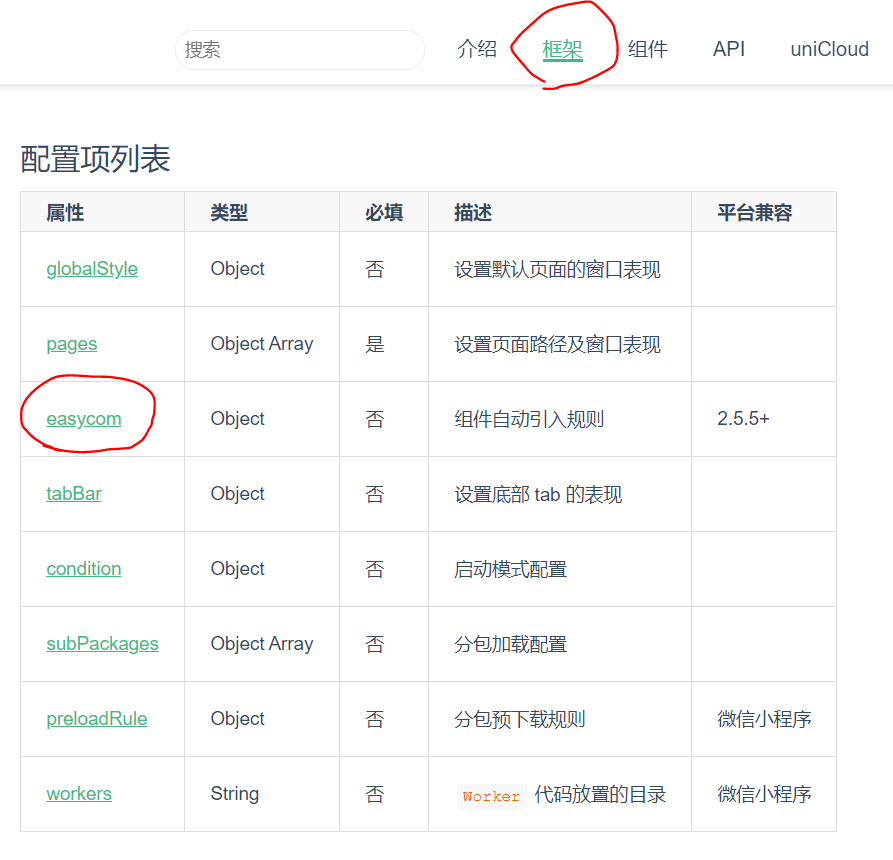Screen dimensions: 893x860
Task: Open the globalStyle documentation link
Action: [x=91, y=268]
